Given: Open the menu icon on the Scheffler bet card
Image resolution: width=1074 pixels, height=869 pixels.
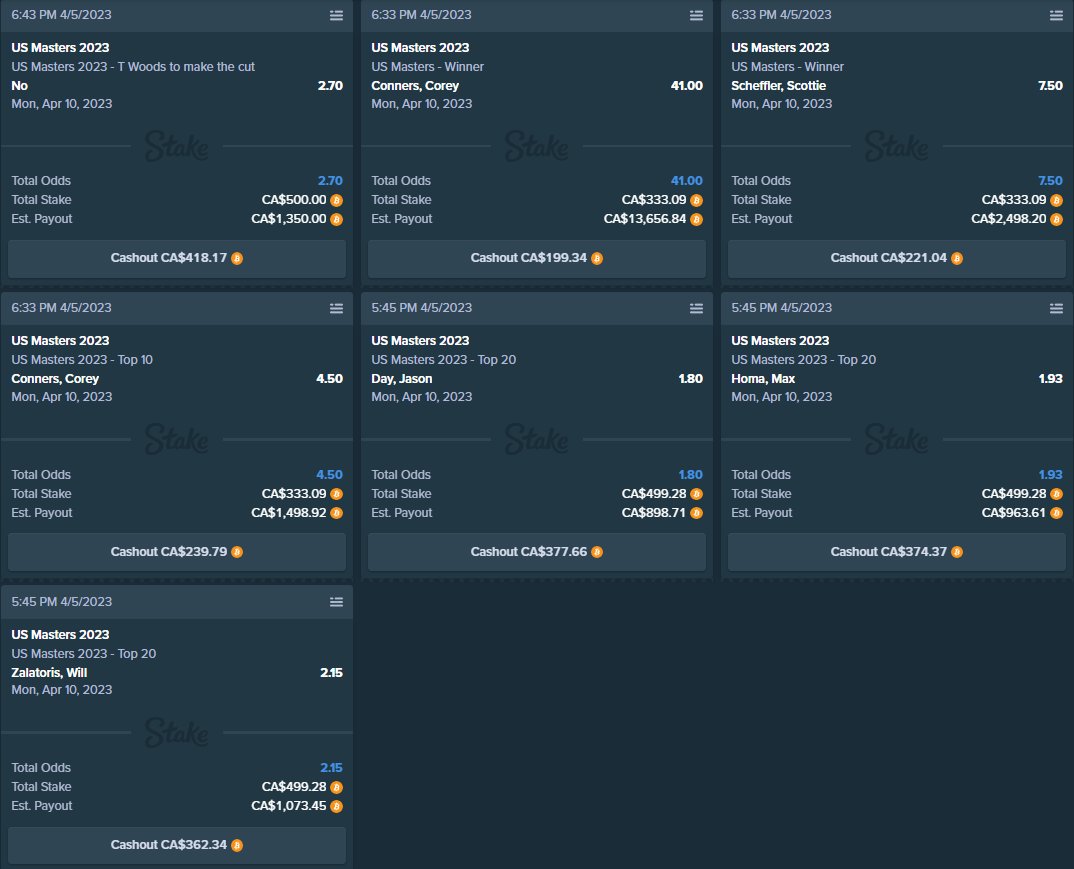Looking at the screenshot, I should click(1056, 15).
